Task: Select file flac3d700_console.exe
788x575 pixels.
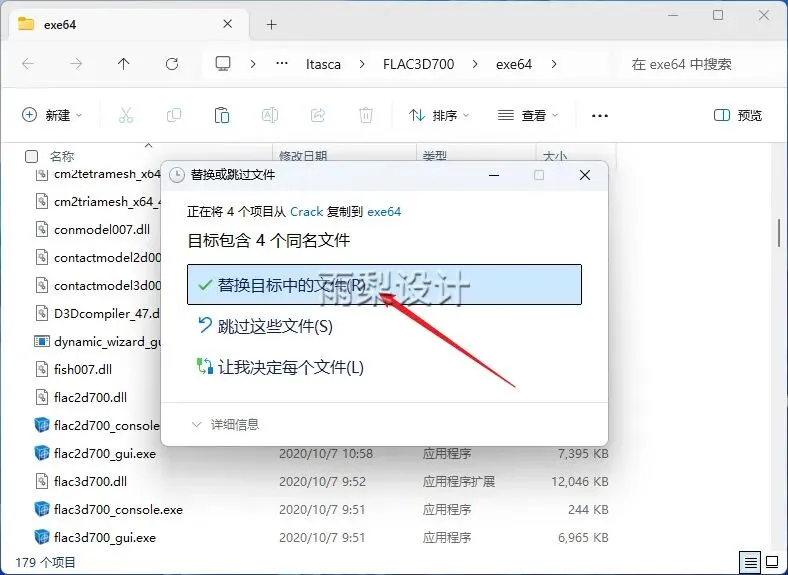Action: coord(118,510)
